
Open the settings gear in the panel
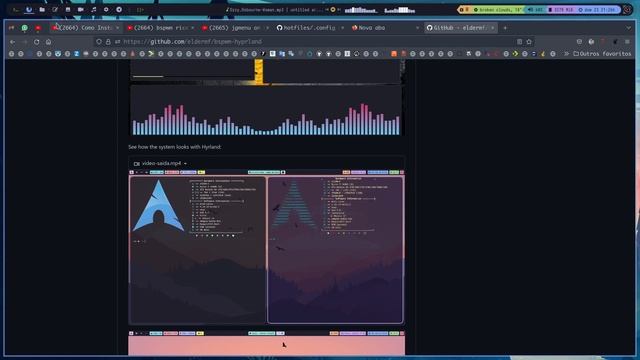[x=106, y=9]
